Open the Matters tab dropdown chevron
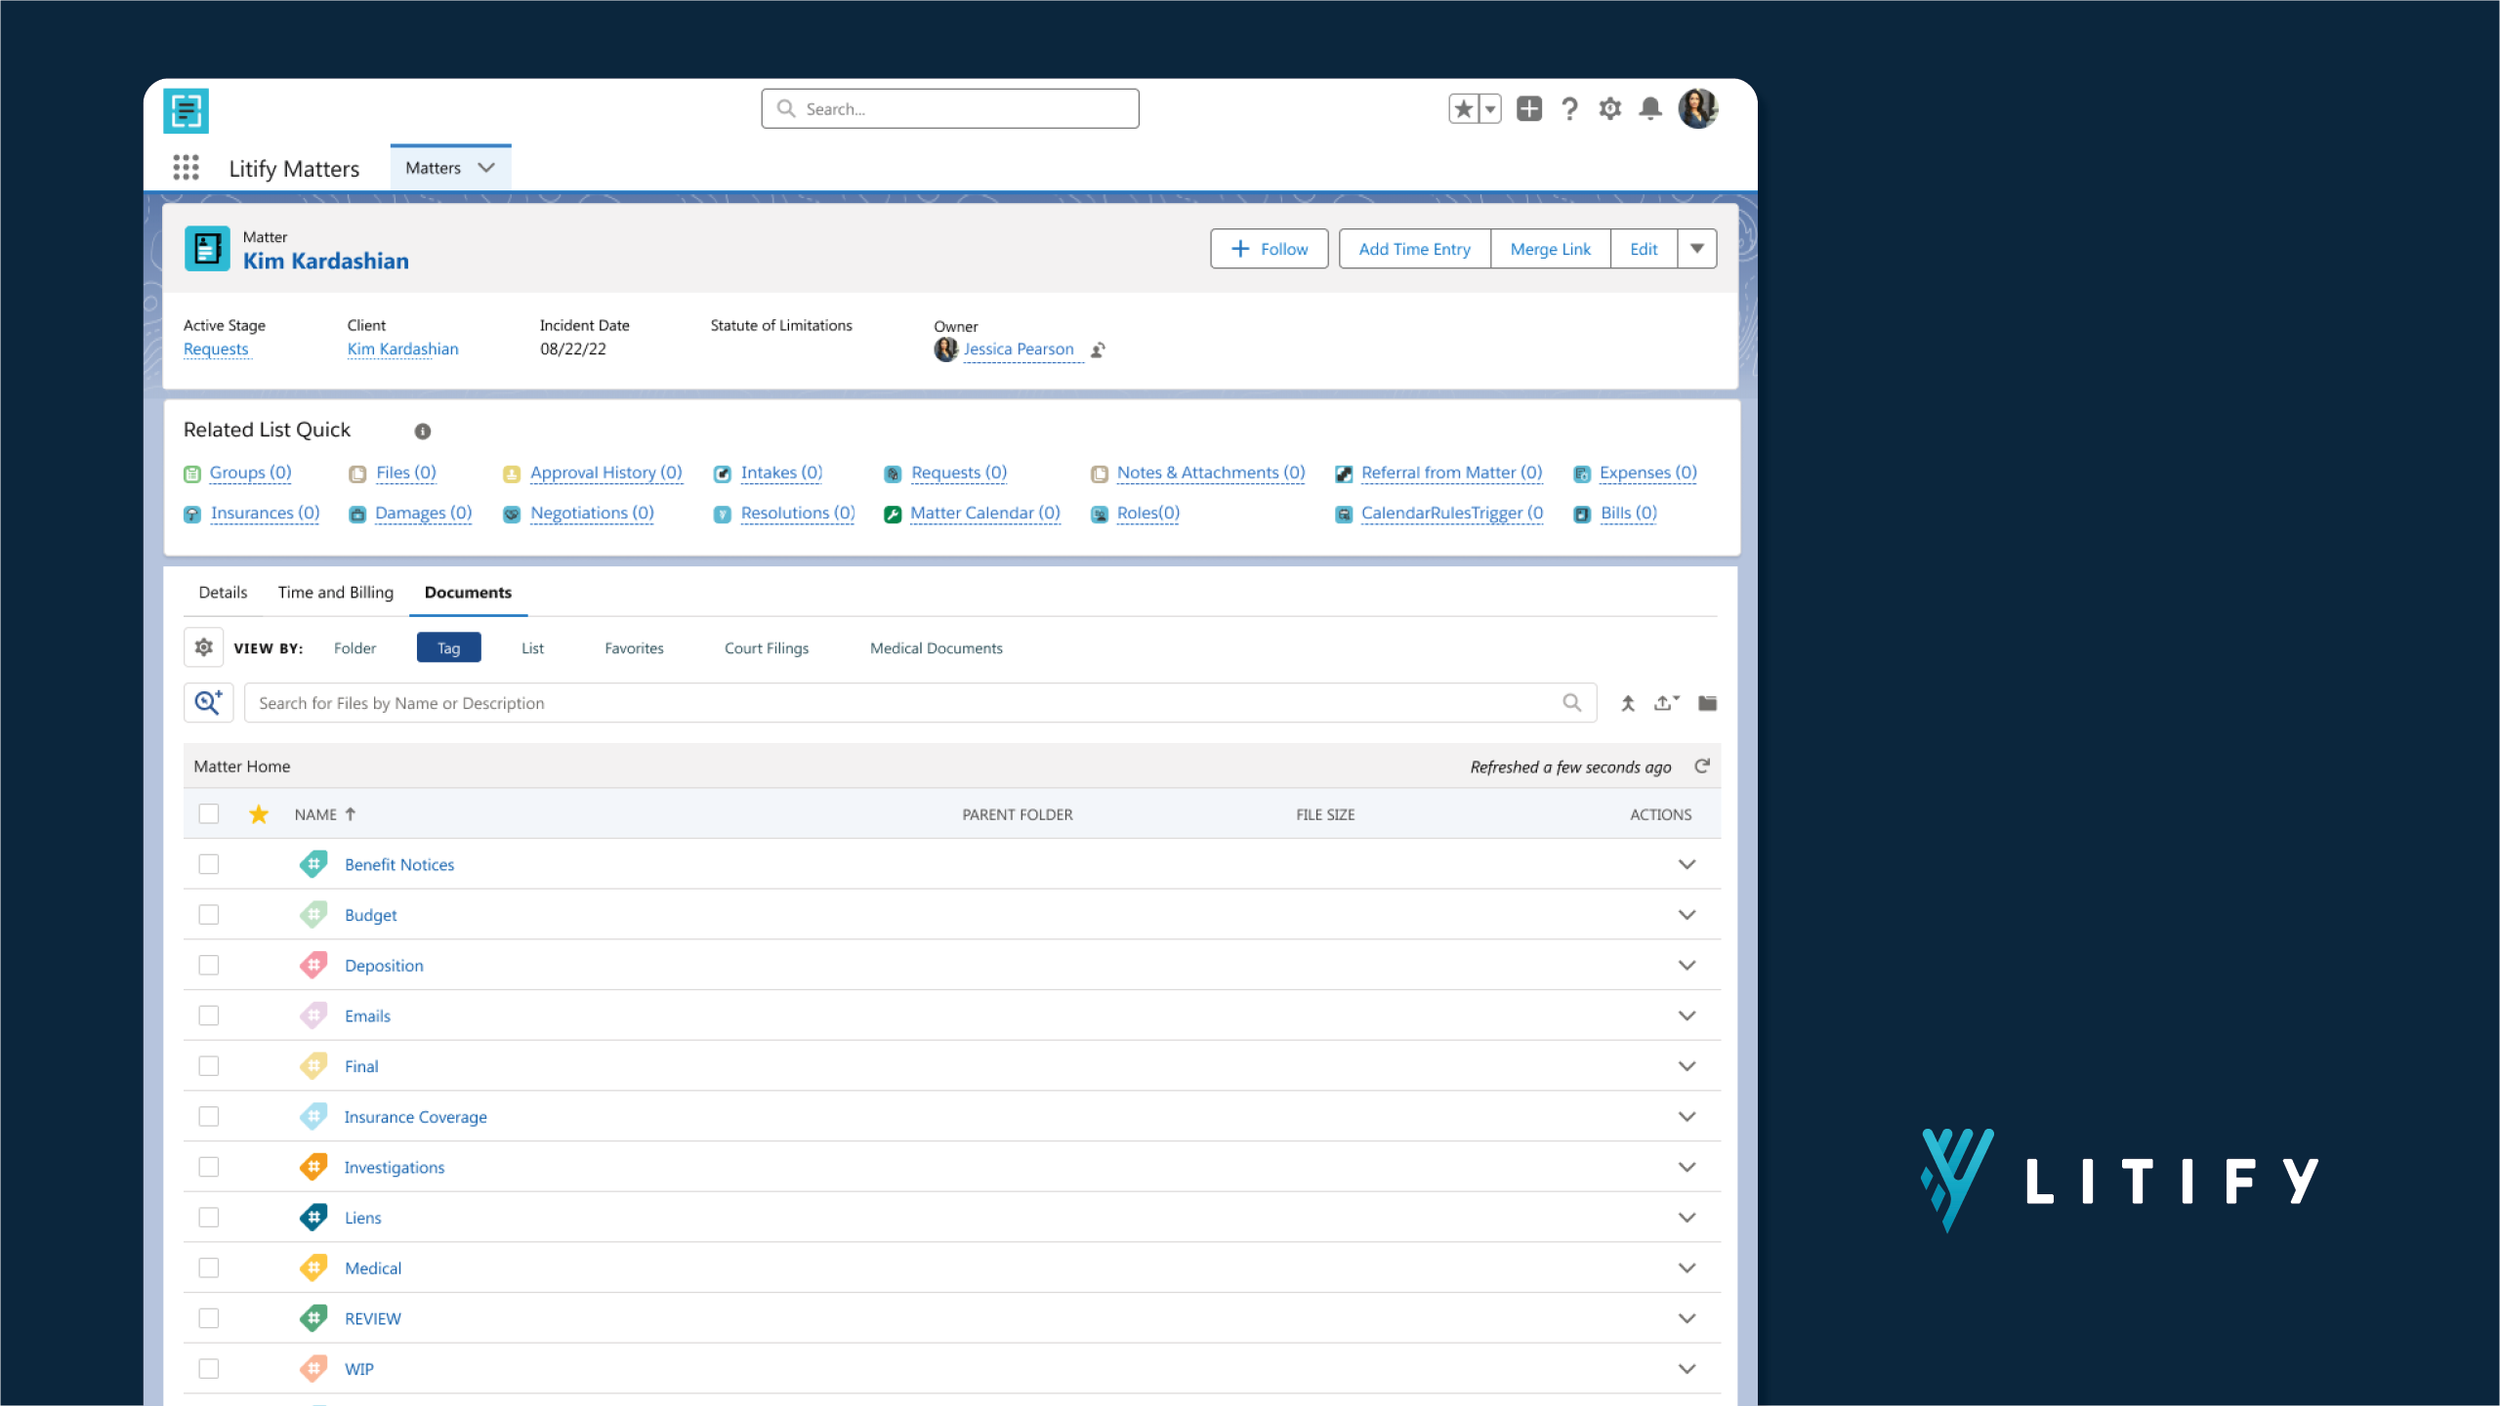2500x1406 pixels. [487, 168]
